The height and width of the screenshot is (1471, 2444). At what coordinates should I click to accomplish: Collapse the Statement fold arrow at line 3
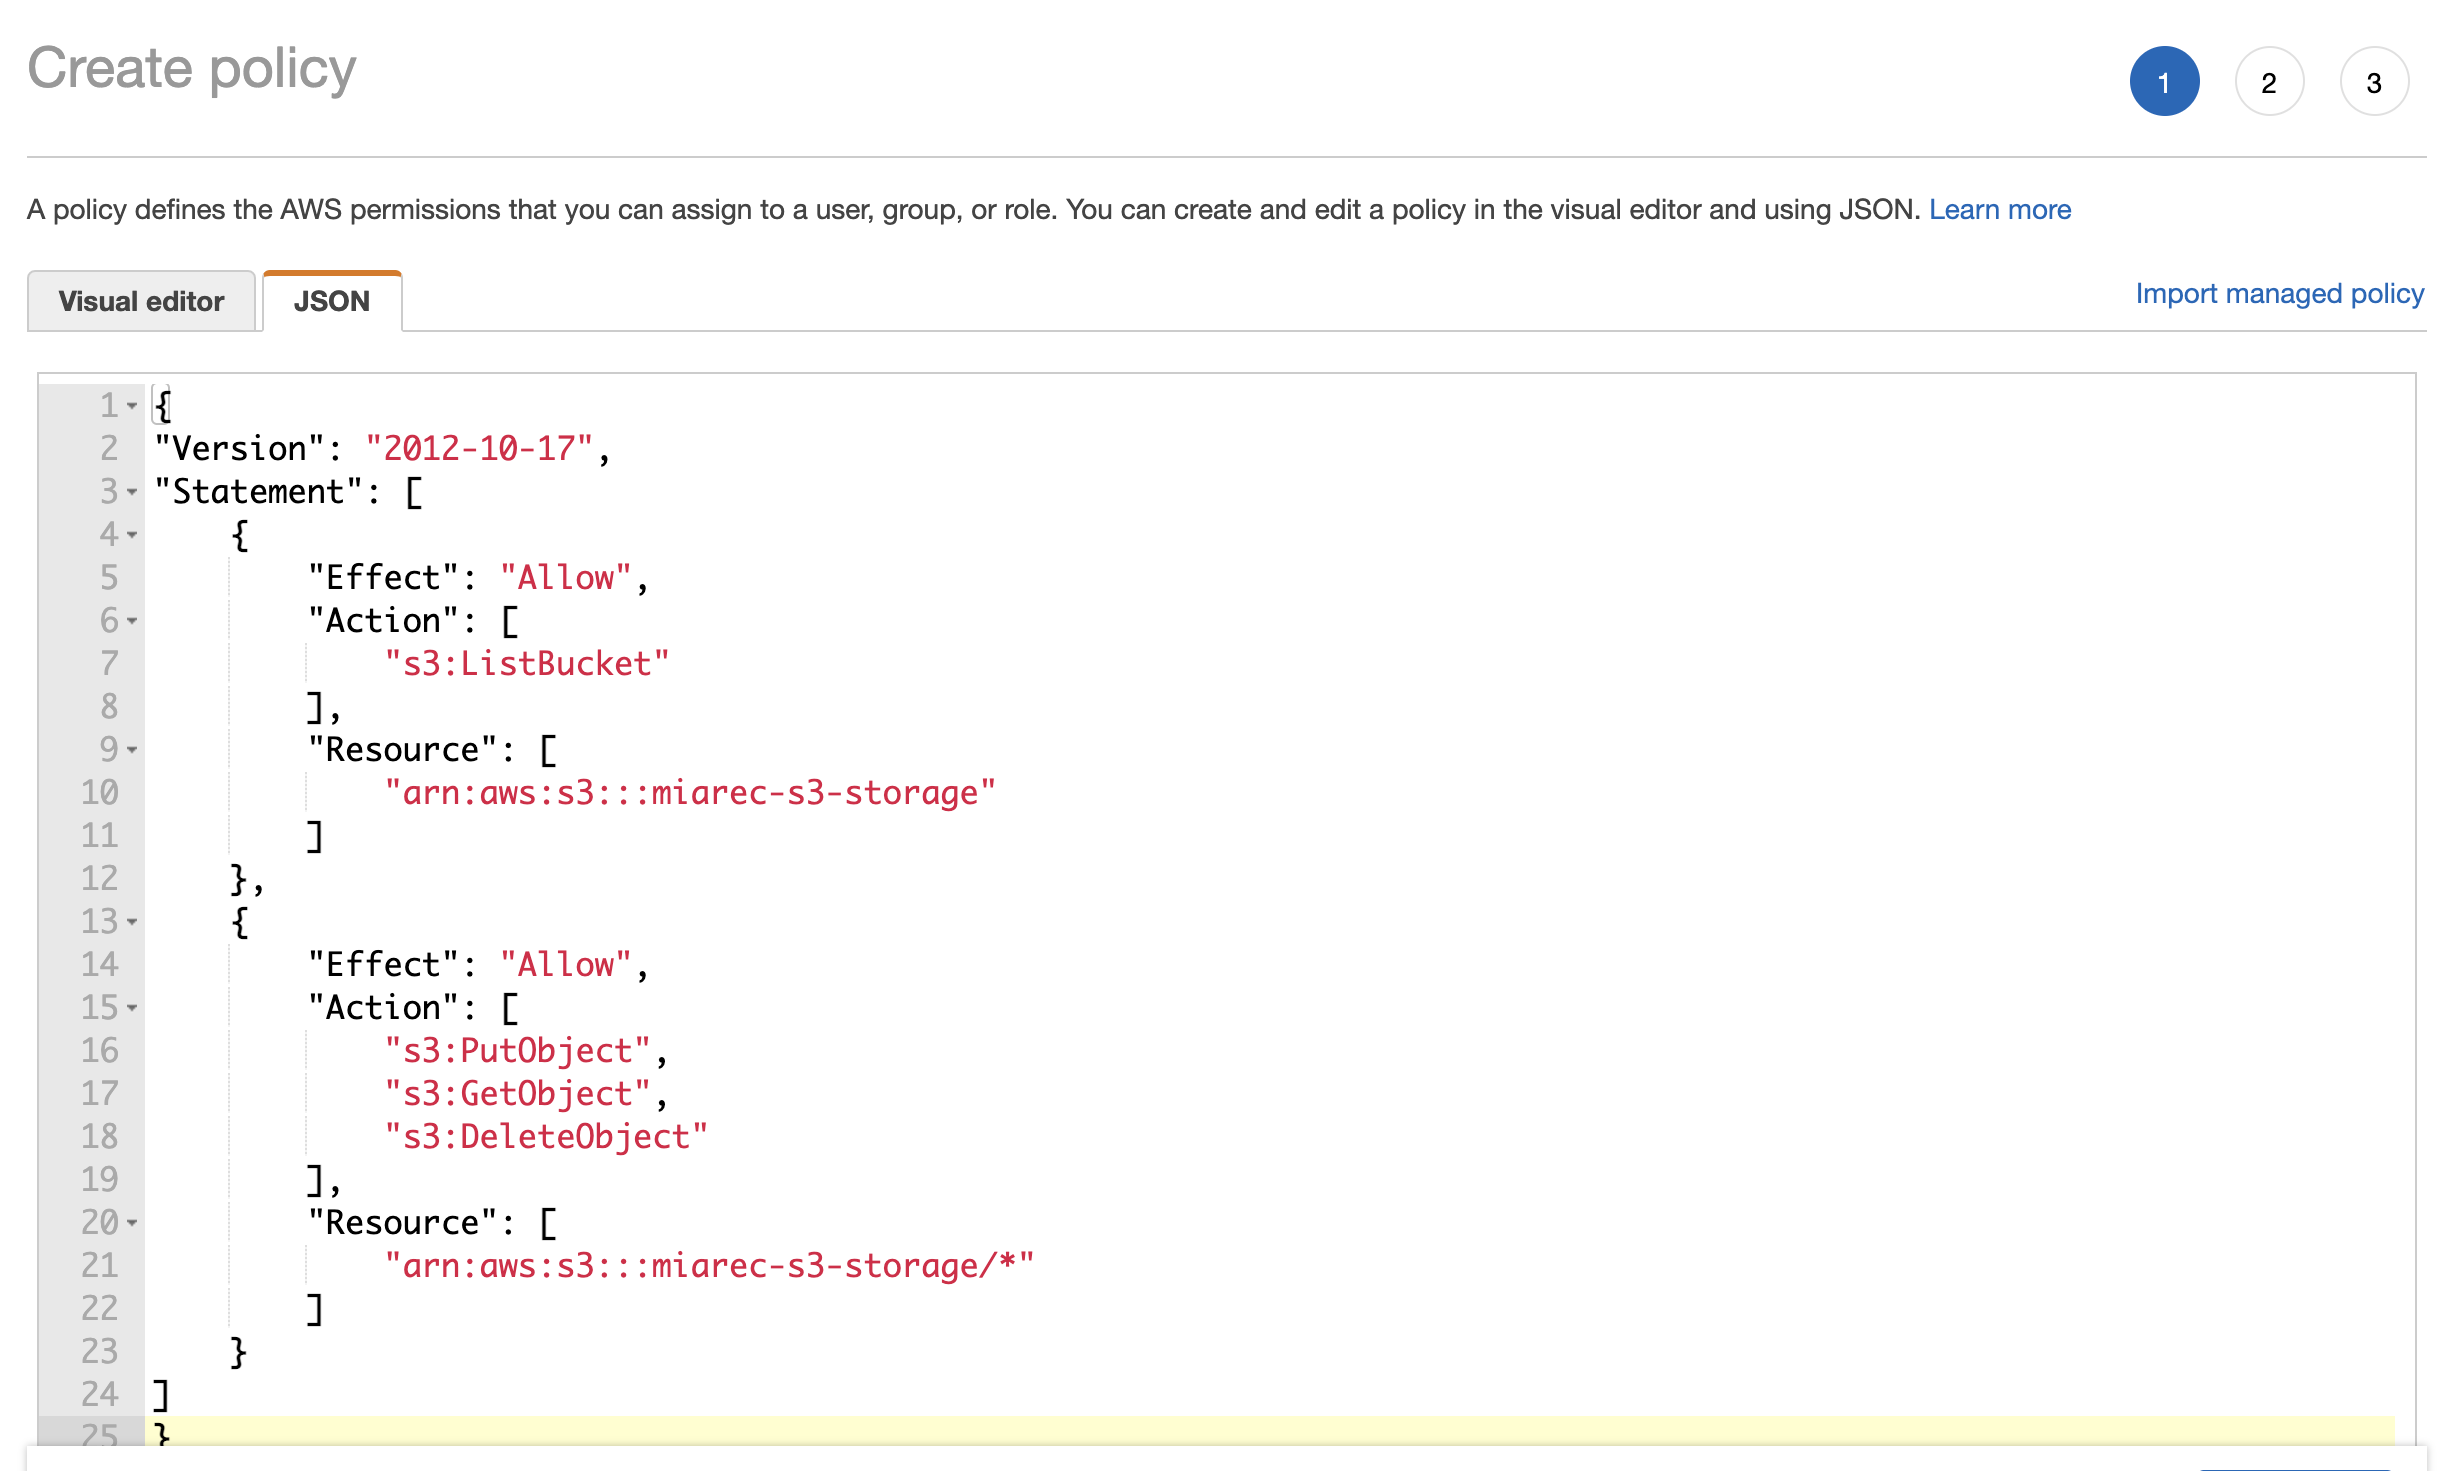(132, 492)
